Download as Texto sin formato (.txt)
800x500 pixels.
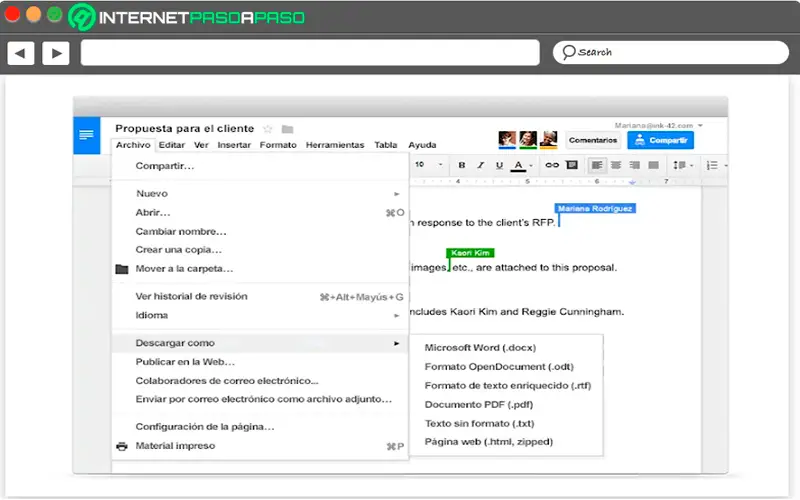click(x=507, y=423)
